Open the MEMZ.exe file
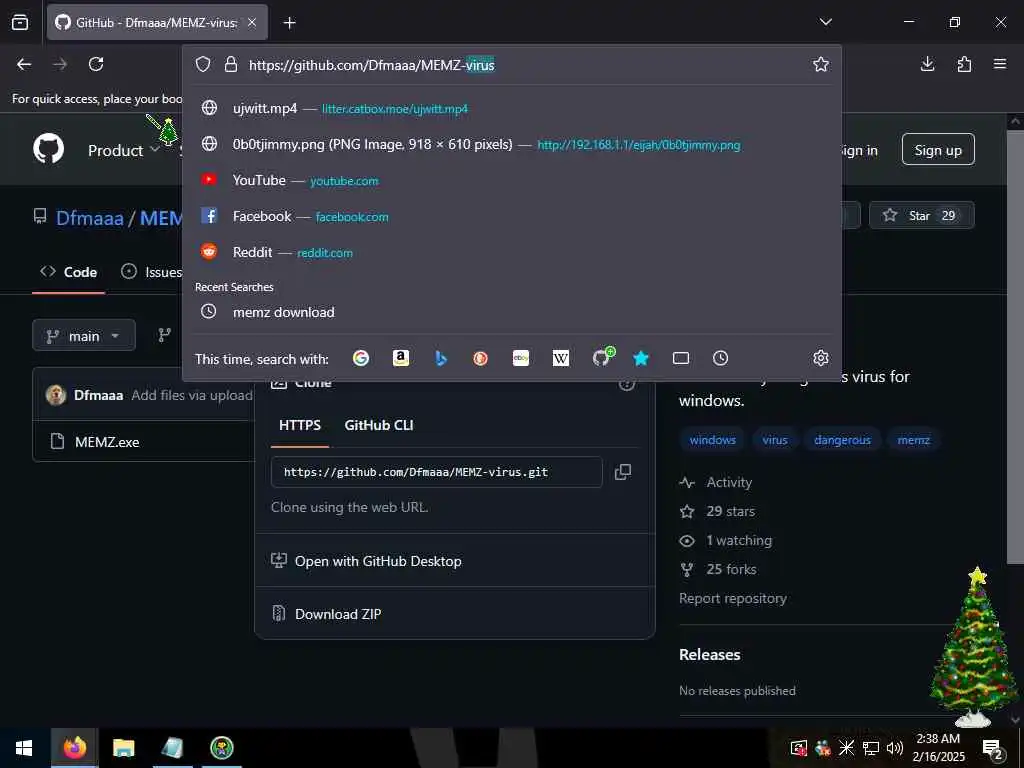This screenshot has width=1024, height=768. (107, 442)
